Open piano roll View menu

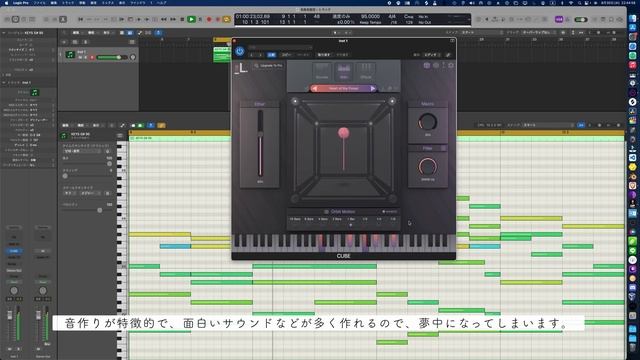pos(97,125)
